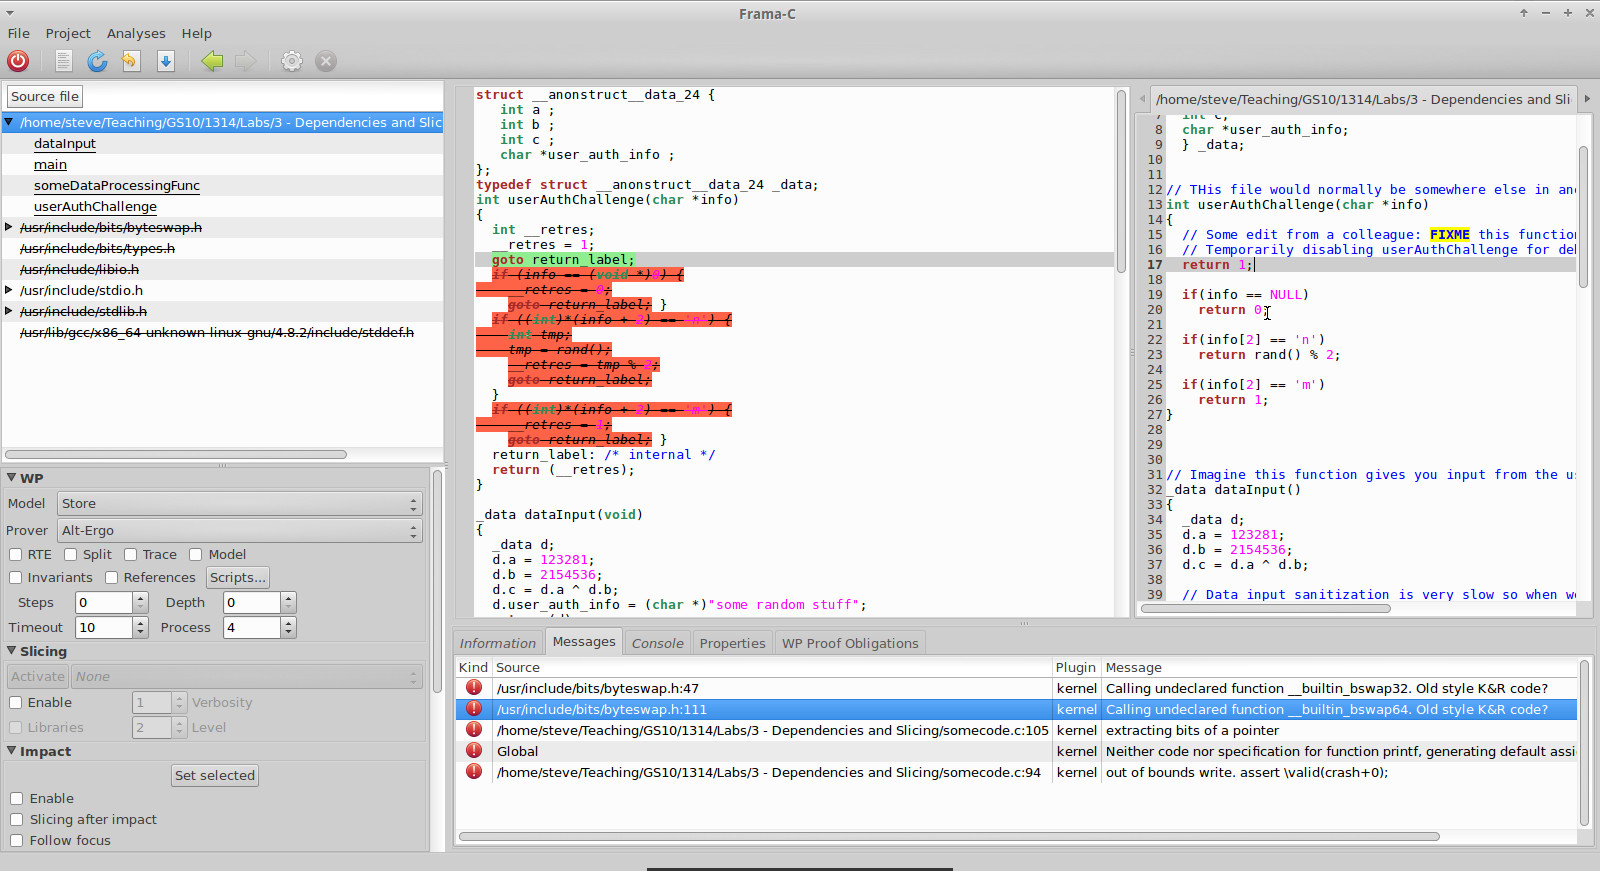Click error icon for somecode.c:94 message
Image resolution: width=1600 pixels, height=871 pixels.
pos(474,772)
